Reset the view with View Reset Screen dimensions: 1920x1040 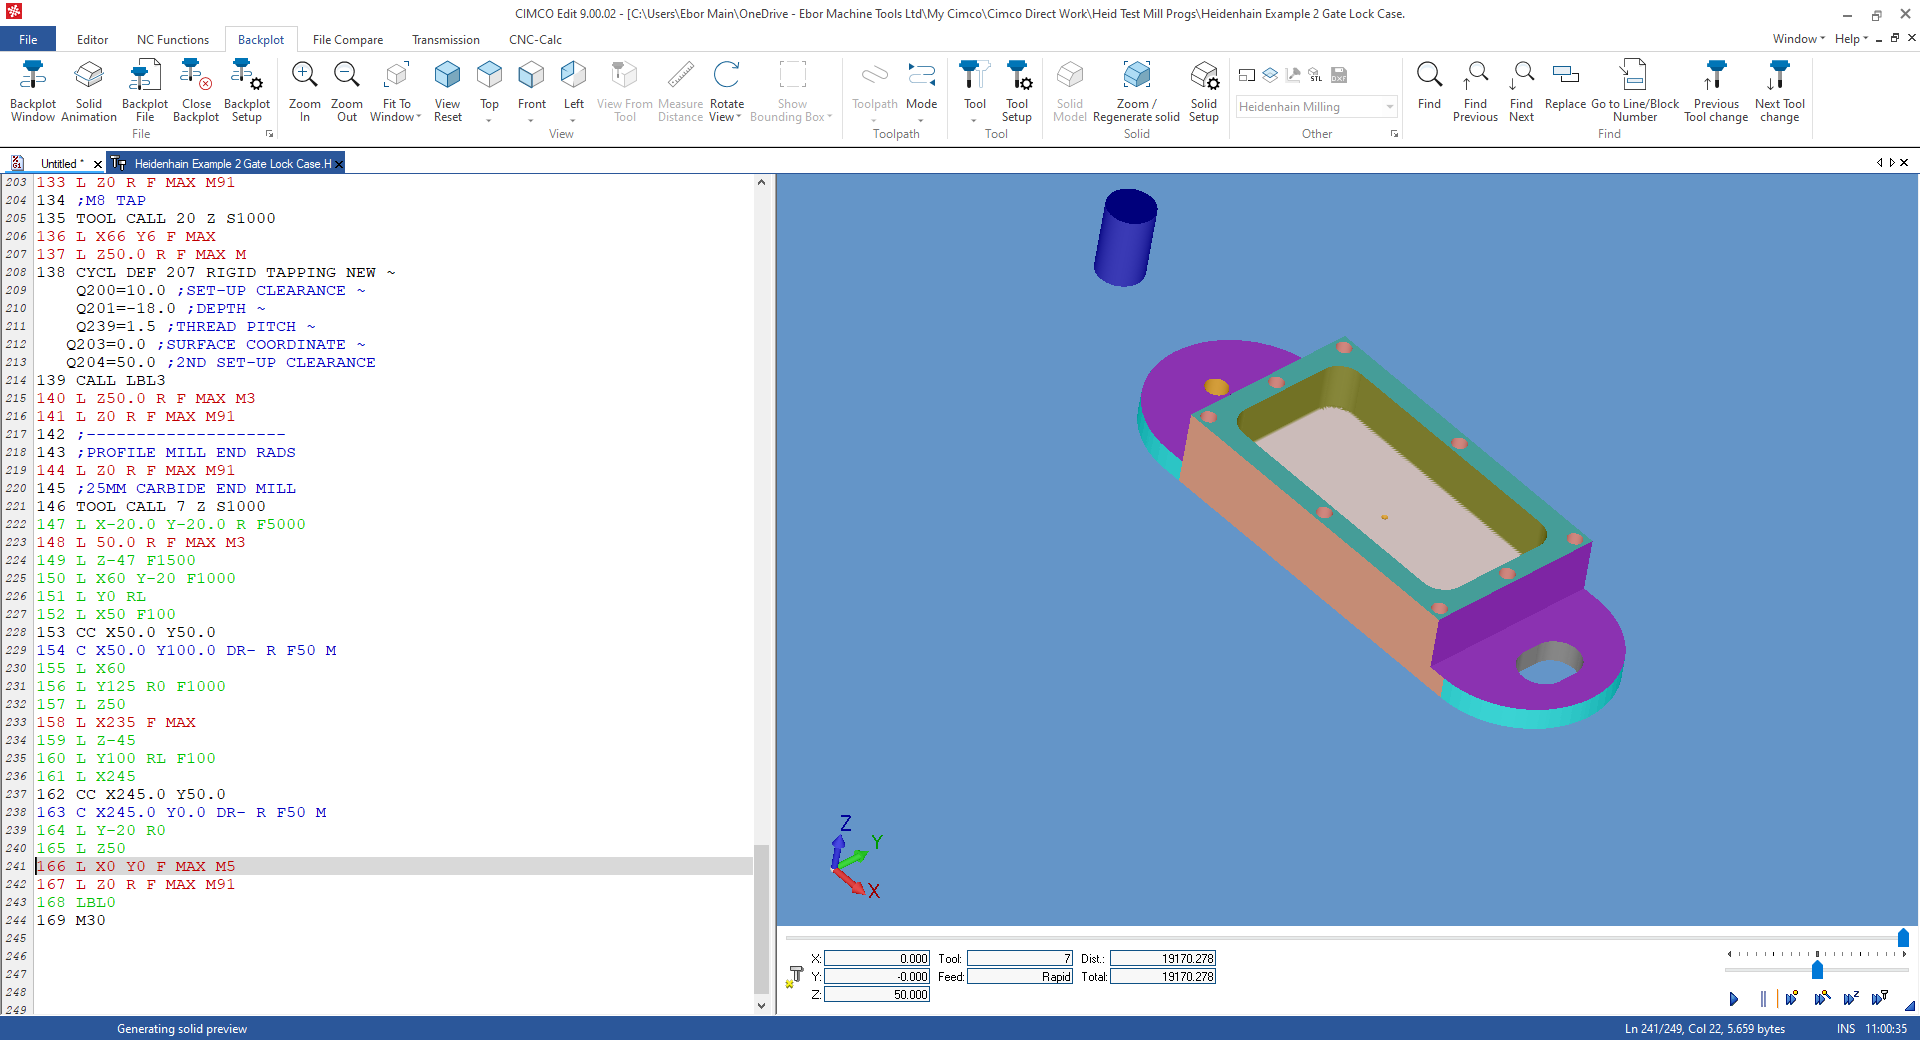click(x=448, y=91)
